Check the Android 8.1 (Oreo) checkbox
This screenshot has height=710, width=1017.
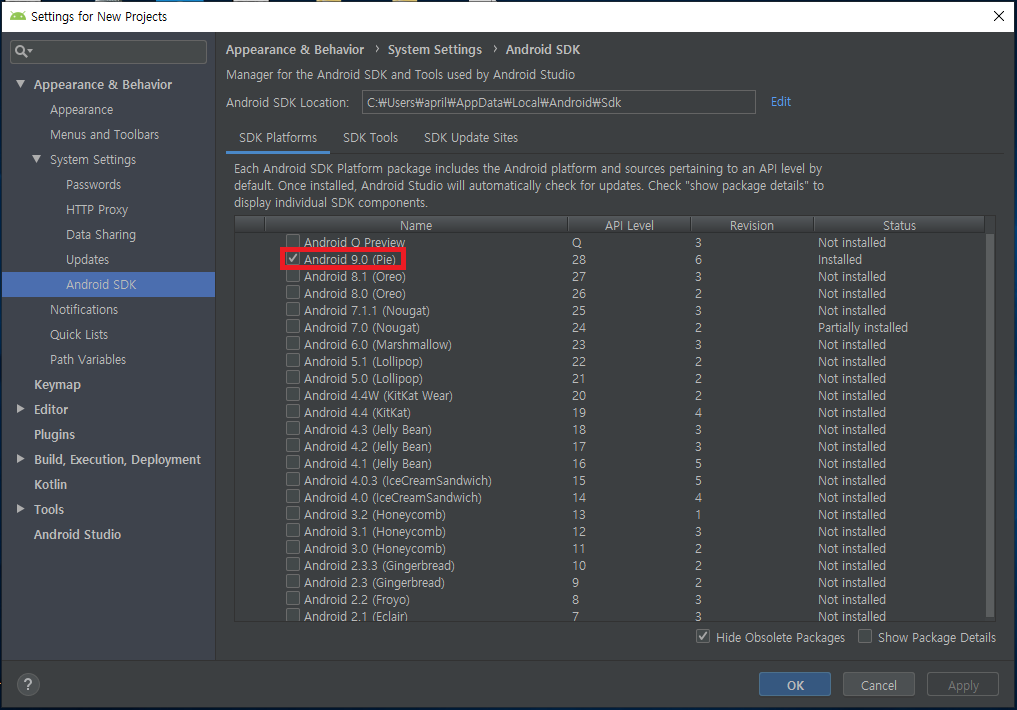coord(293,276)
